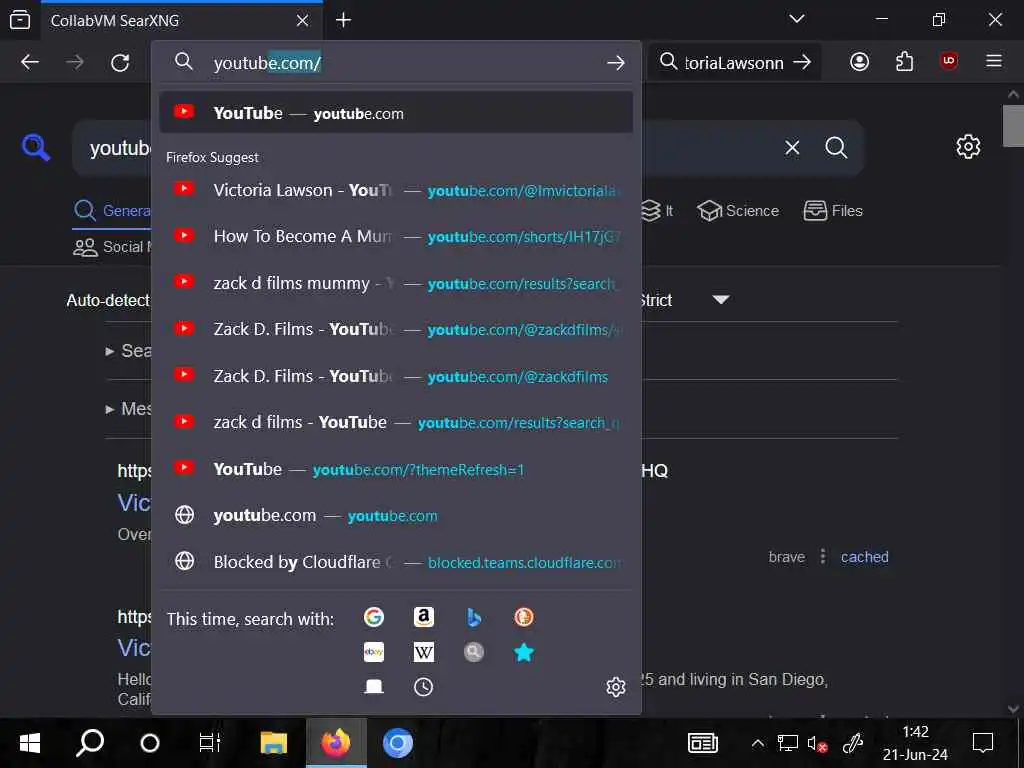Open the Windows Start menu
Image resolution: width=1024 pixels, height=768 pixels.
[x=30, y=743]
